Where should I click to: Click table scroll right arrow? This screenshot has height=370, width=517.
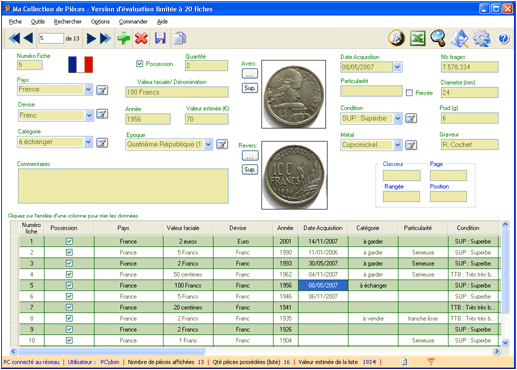(x=497, y=351)
